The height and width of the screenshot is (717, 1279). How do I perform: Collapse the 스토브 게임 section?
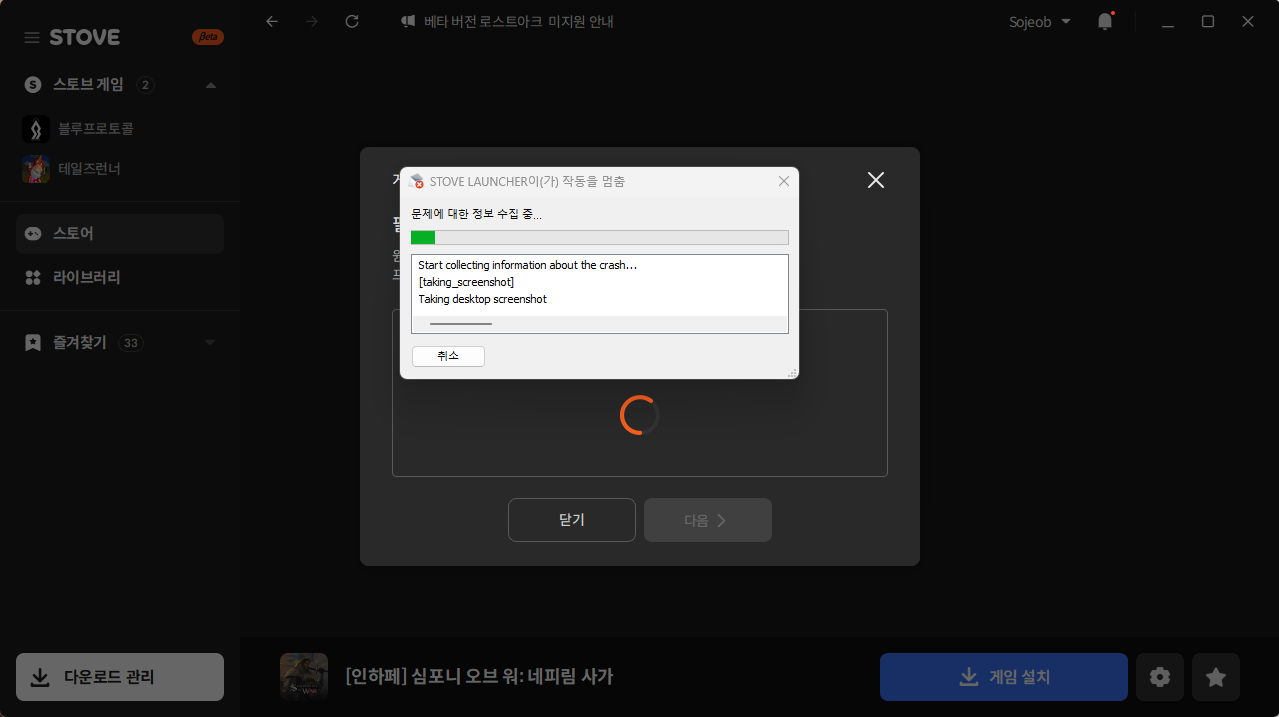(x=210, y=85)
